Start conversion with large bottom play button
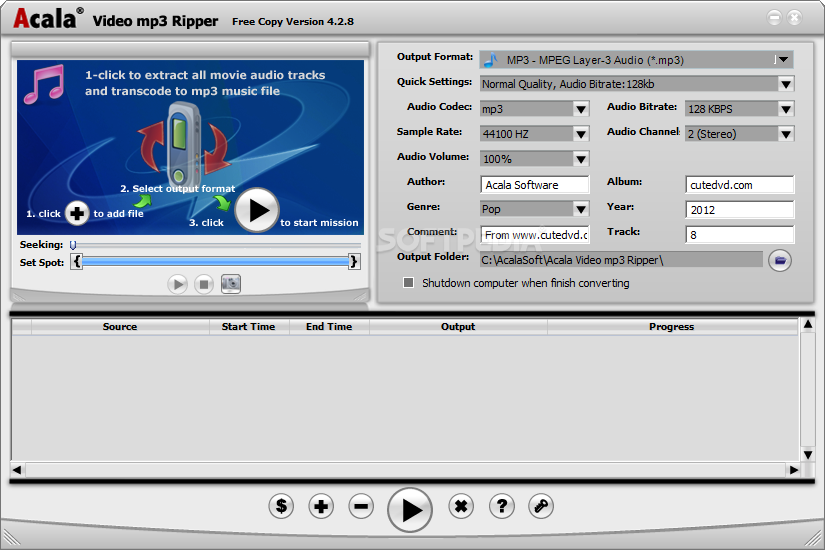Image resolution: width=825 pixels, height=550 pixels. [410, 509]
